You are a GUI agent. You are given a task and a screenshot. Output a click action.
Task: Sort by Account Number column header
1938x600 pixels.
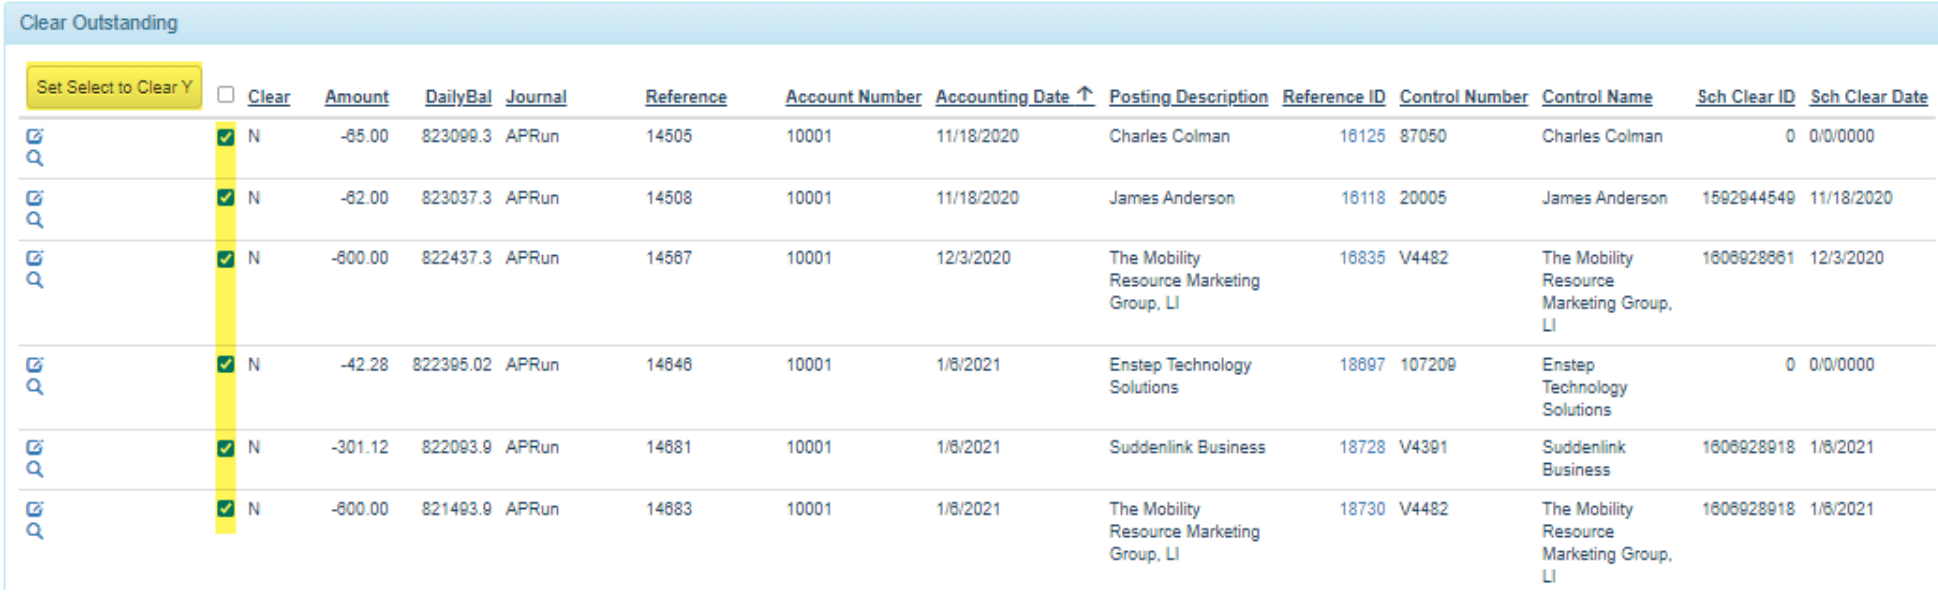tap(853, 97)
